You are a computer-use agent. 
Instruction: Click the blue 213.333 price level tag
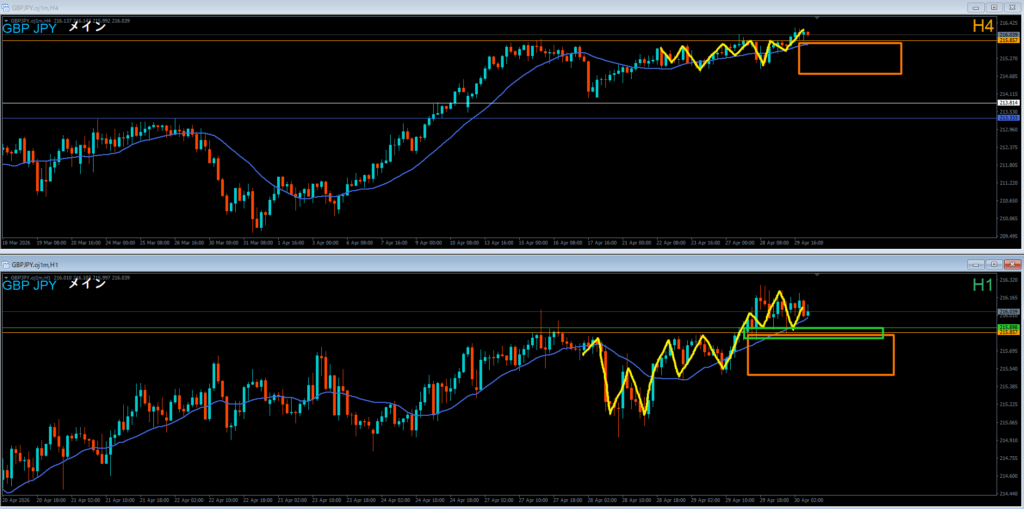tap(1008, 118)
